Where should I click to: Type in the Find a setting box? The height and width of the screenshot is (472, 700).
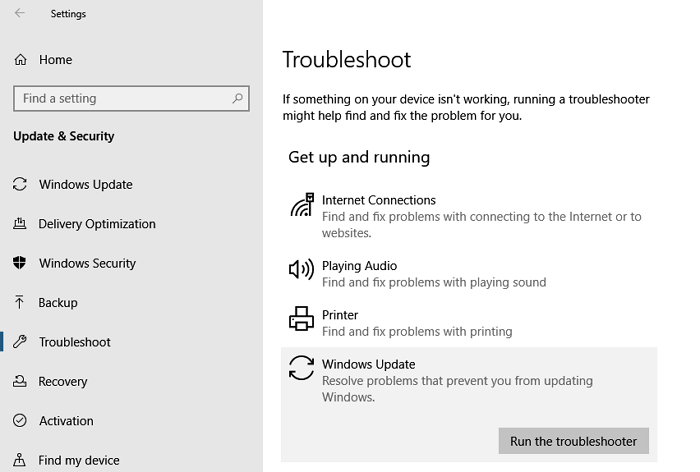pos(120,99)
